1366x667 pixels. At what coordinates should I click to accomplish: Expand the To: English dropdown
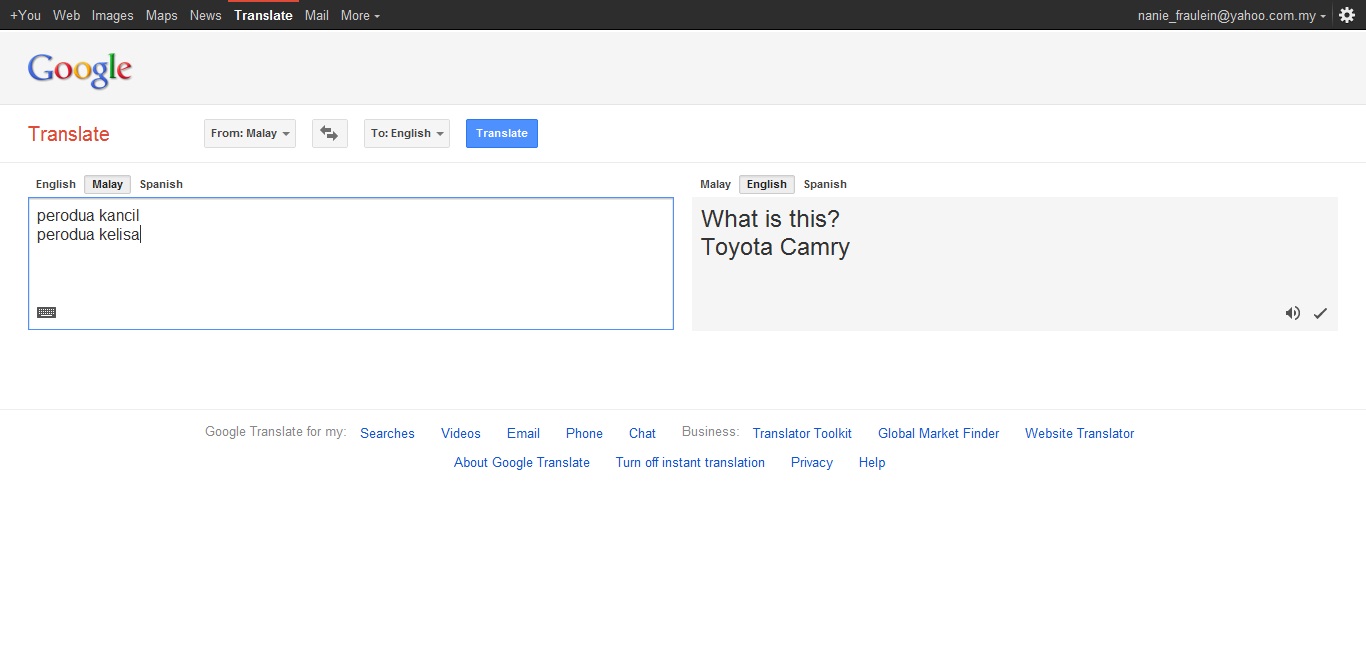pos(407,133)
